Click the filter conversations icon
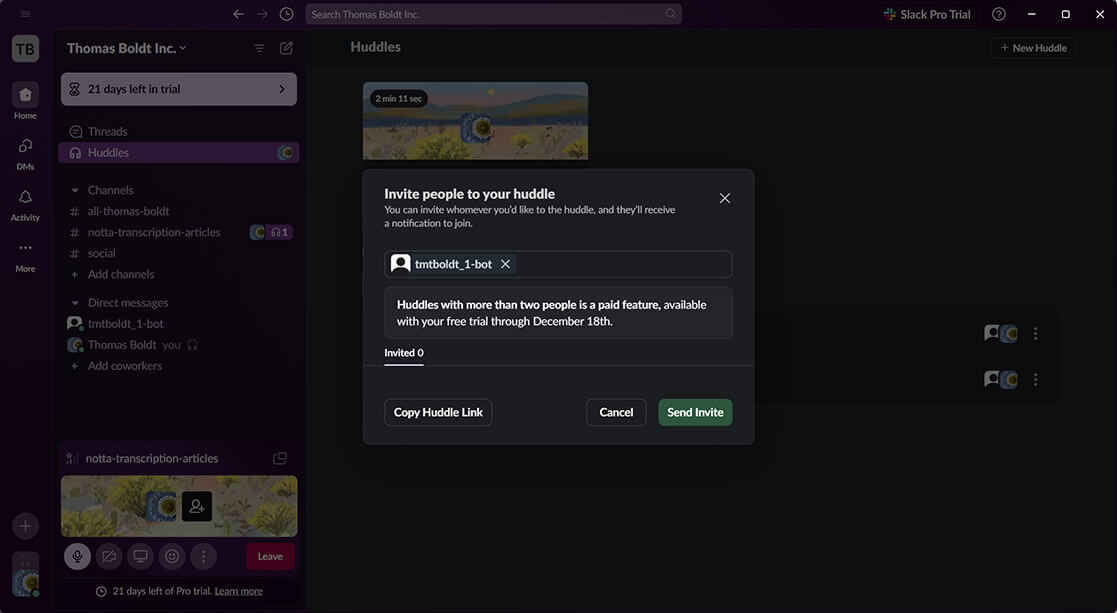This screenshot has width=1117, height=613. (x=259, y=48)
